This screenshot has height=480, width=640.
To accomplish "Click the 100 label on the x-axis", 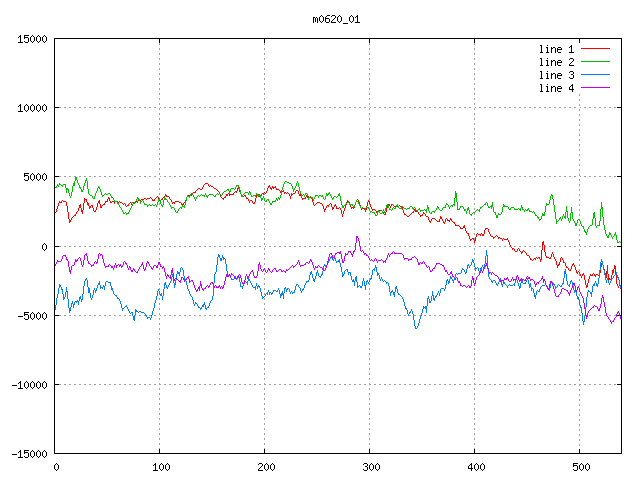I will click(160, 467).
